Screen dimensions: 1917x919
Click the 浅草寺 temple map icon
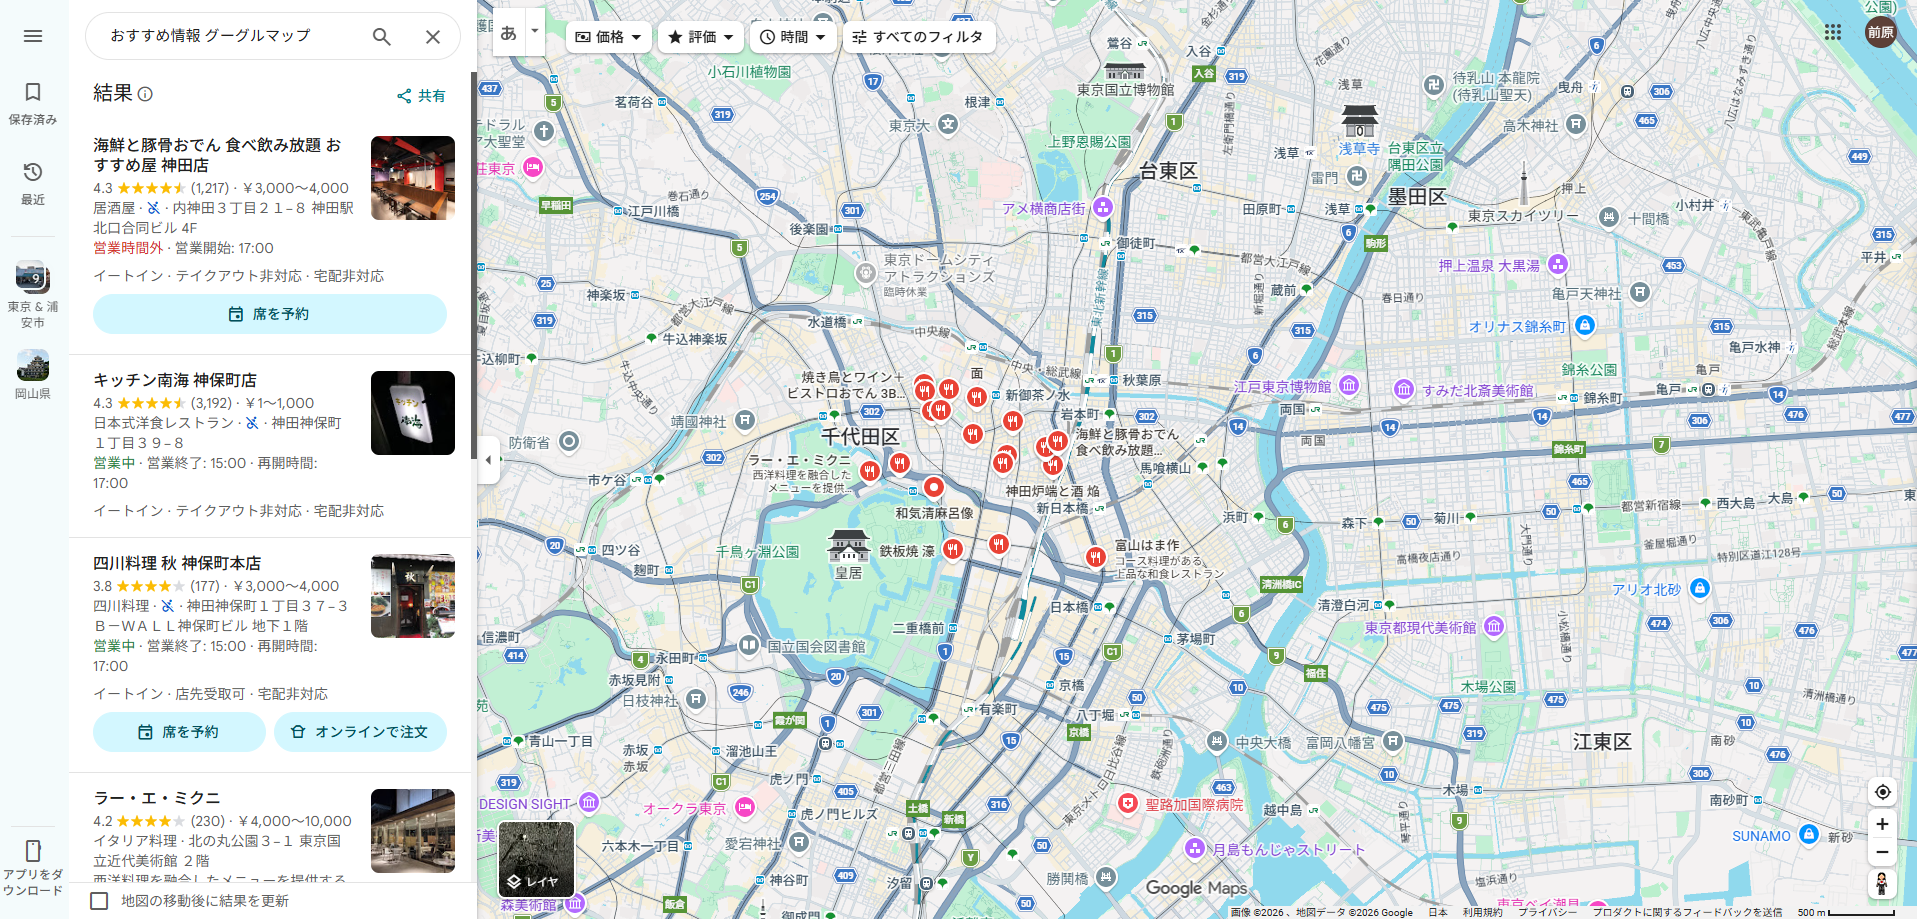1360,121
